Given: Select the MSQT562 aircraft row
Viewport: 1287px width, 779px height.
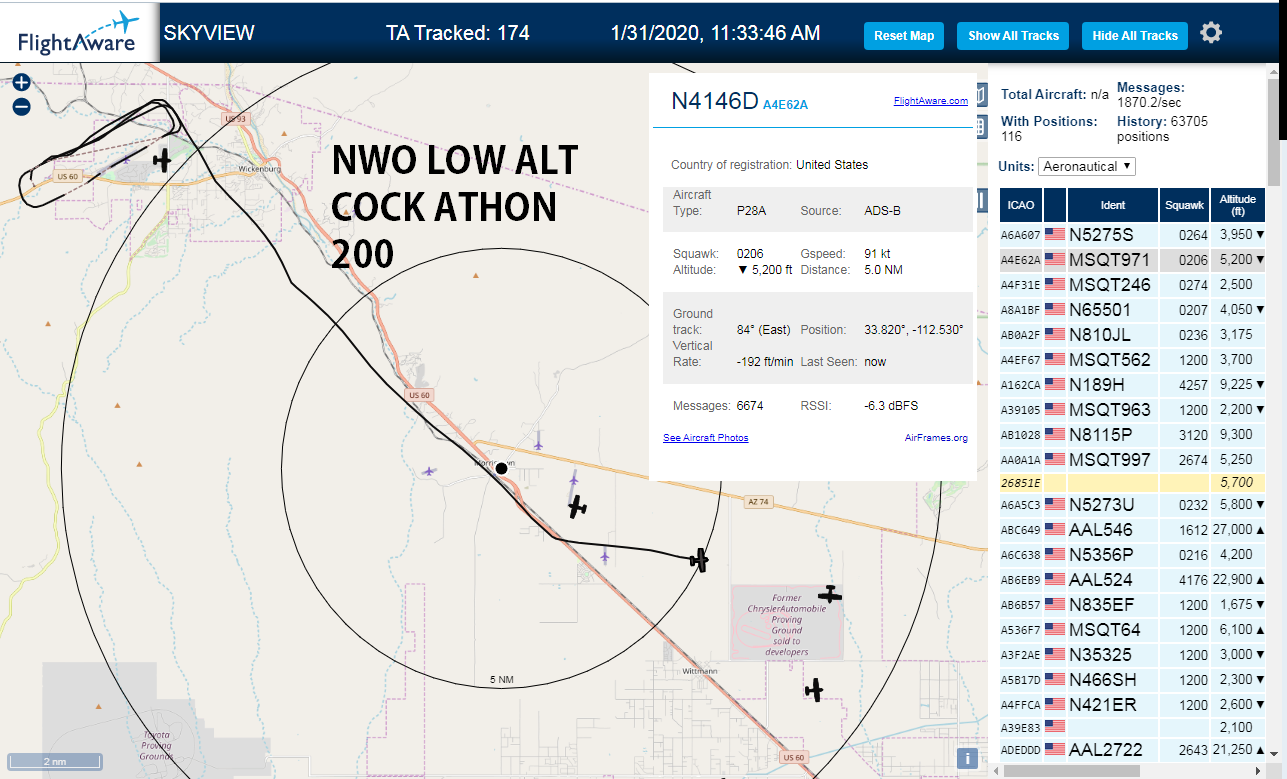Looking at the screenshot, I should (1133, 360).
